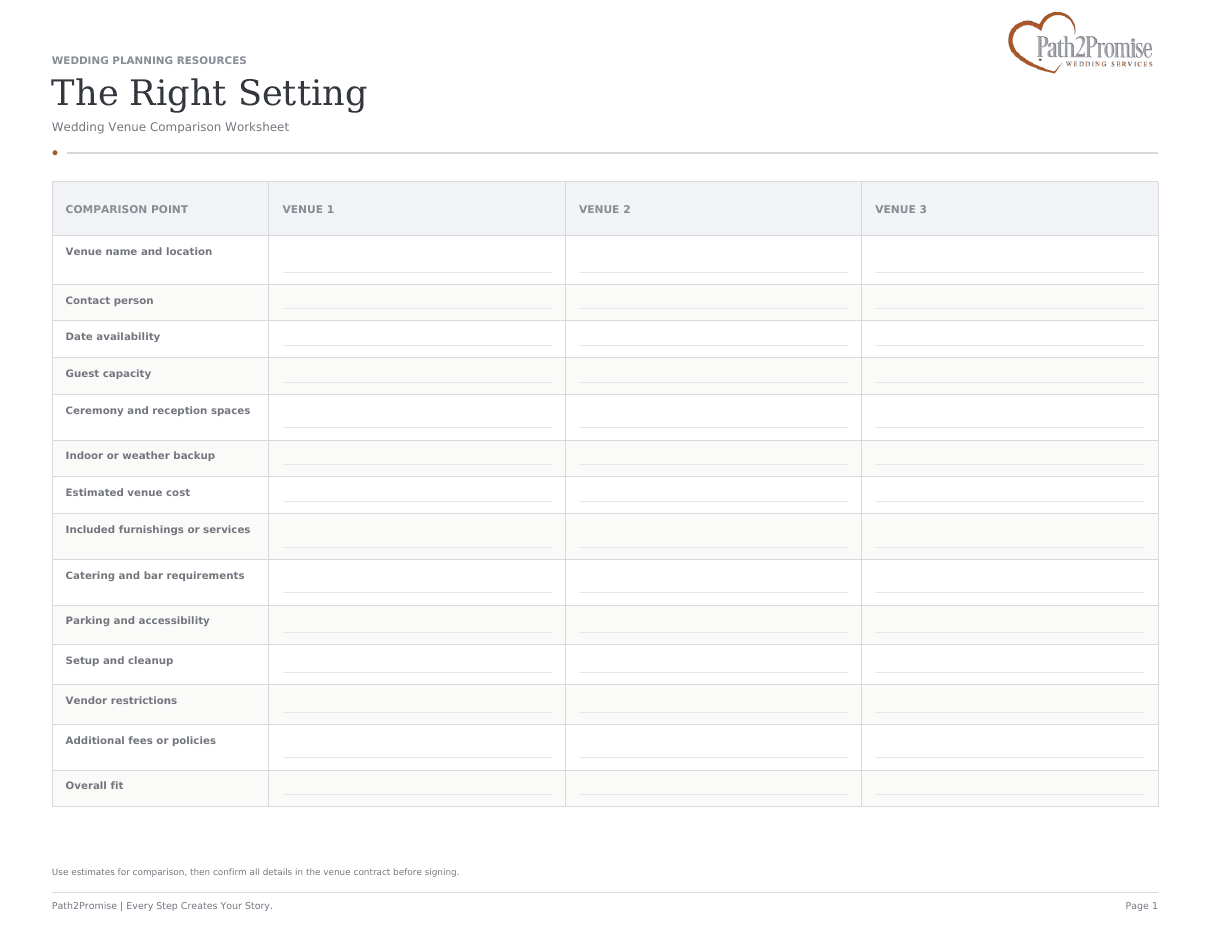Viewport: 1210px width, 935px height.
Task: Click the "Contact person" row label
Action: [110, 300]
